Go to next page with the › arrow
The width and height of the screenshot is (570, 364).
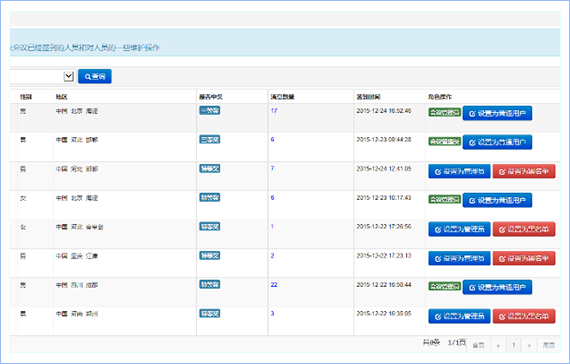click(x=529, y=345)
